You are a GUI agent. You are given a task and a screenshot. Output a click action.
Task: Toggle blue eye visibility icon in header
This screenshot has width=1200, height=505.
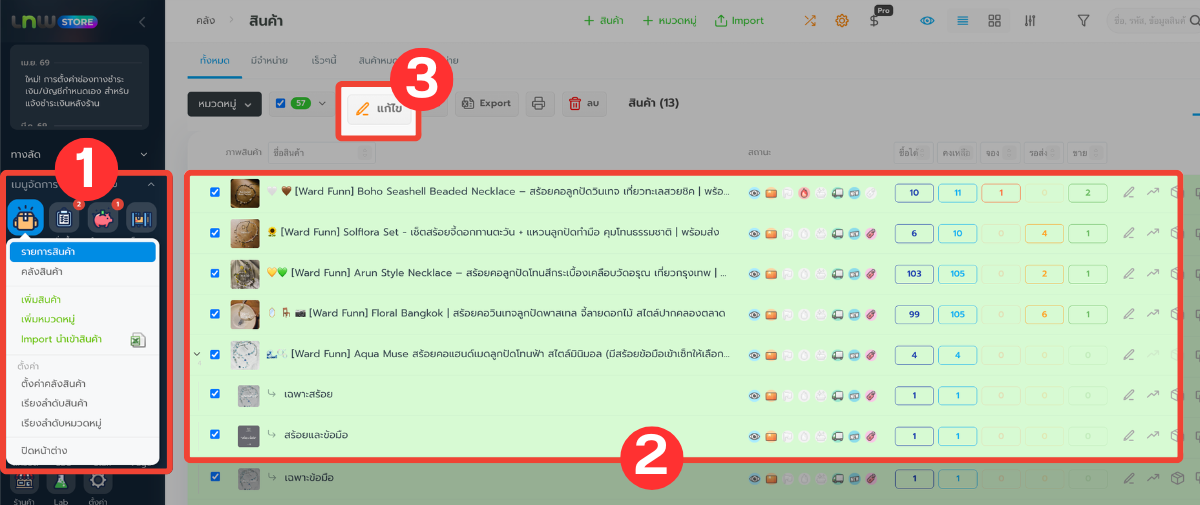pos(928,21)
